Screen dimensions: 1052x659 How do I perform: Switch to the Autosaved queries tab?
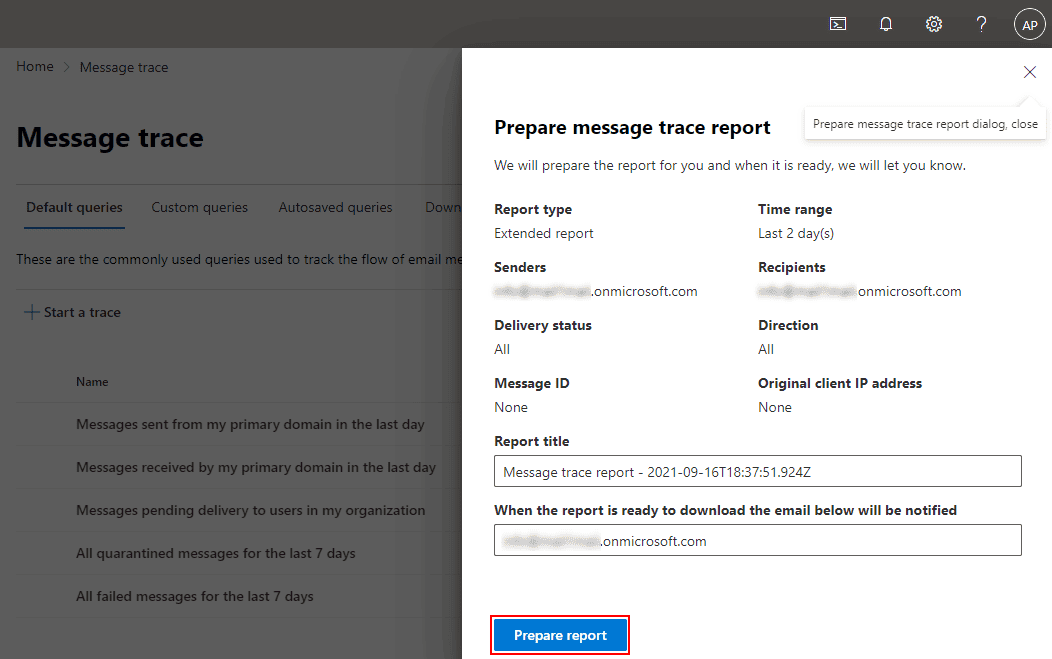point(335,208)
